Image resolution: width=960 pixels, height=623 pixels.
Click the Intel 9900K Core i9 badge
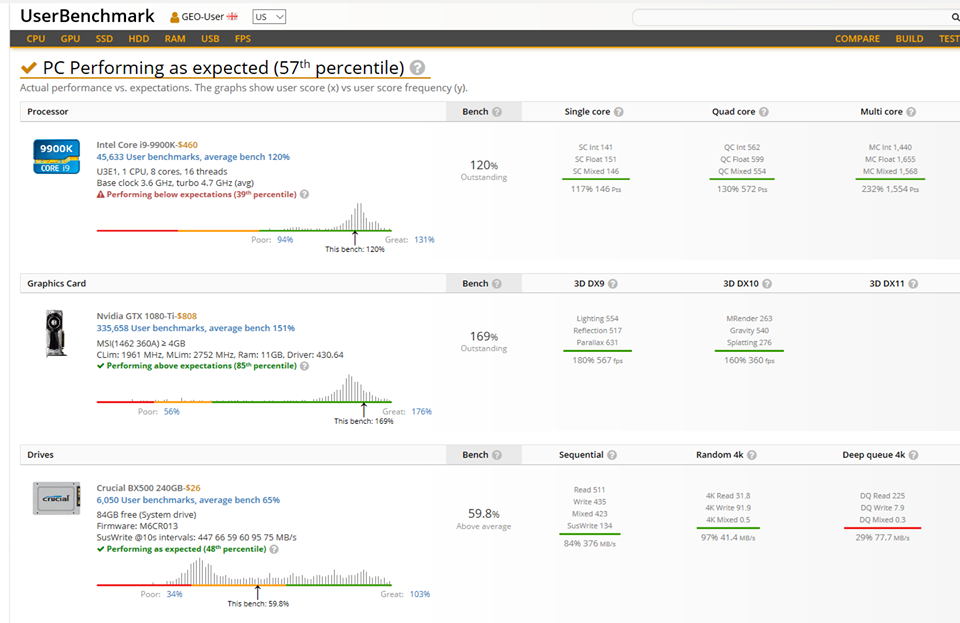pos(56,157)
